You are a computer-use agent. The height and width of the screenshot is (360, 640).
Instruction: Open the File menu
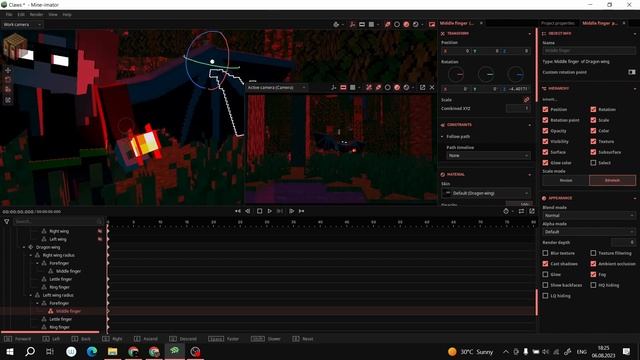(x=9, y=14)
